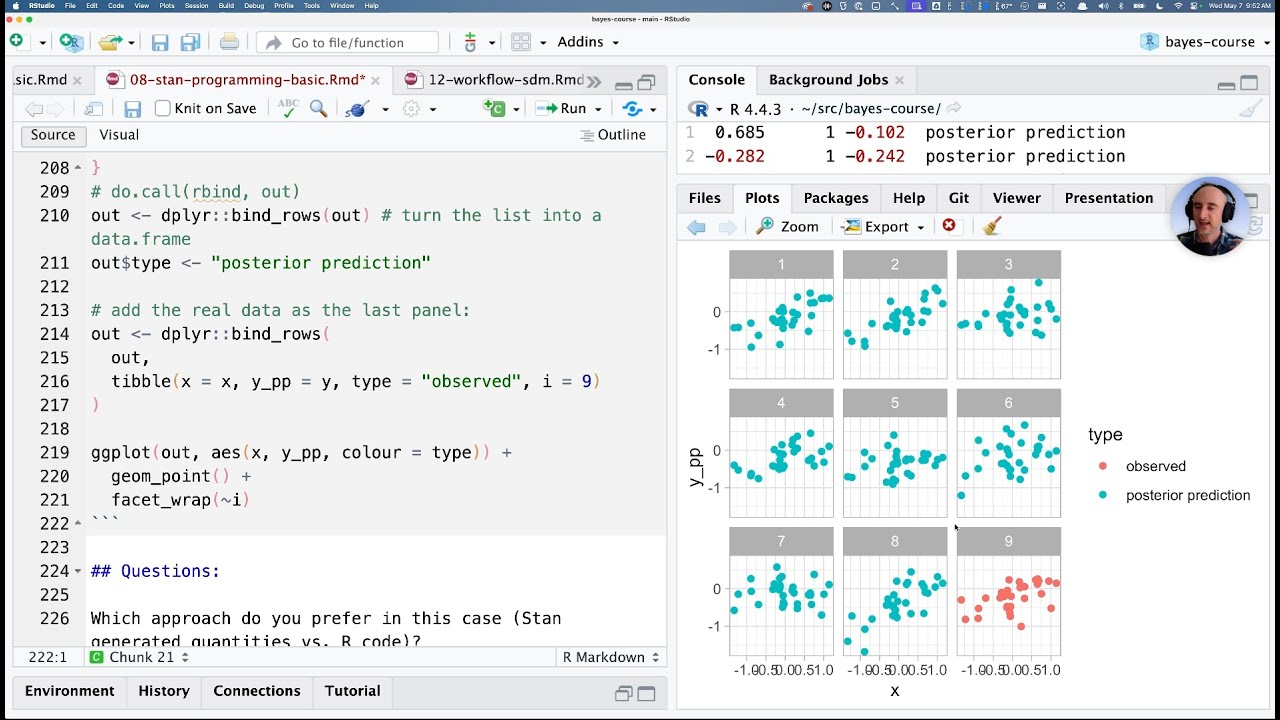
Task: Open Chunk 21 navigation dropdown
Action: point(138,657)
